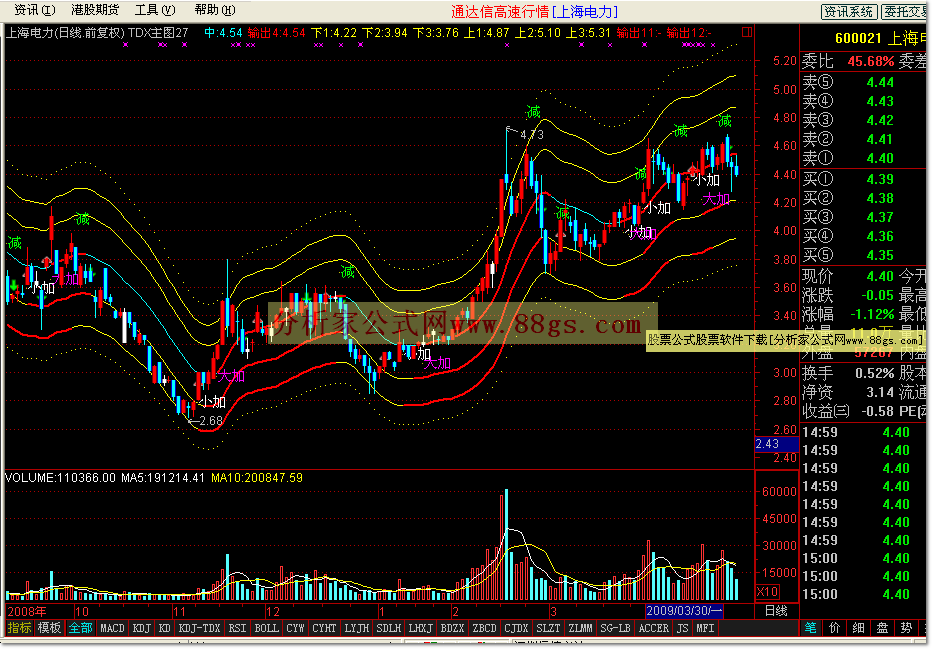Switch to the SDLH indicator

coord(389,628)
